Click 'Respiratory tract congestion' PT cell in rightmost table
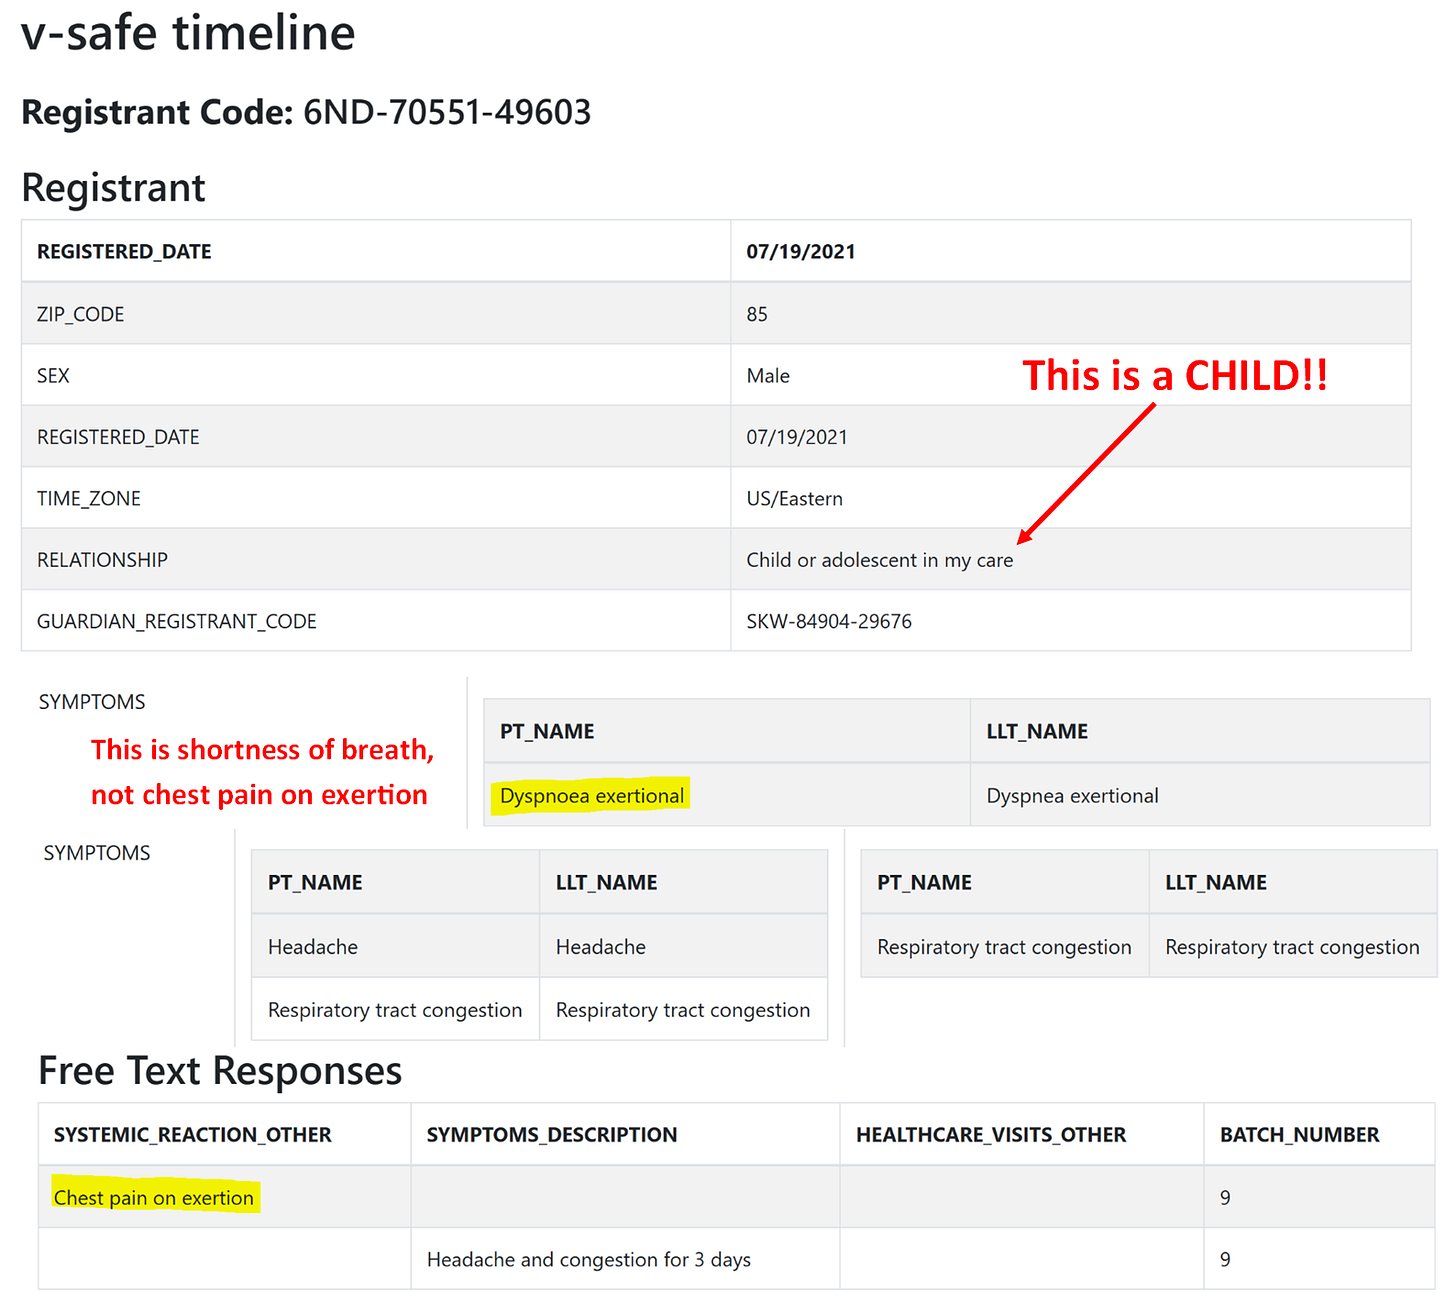The height and width of the screenshot is (1305, 1456). tap(1005, 946)
